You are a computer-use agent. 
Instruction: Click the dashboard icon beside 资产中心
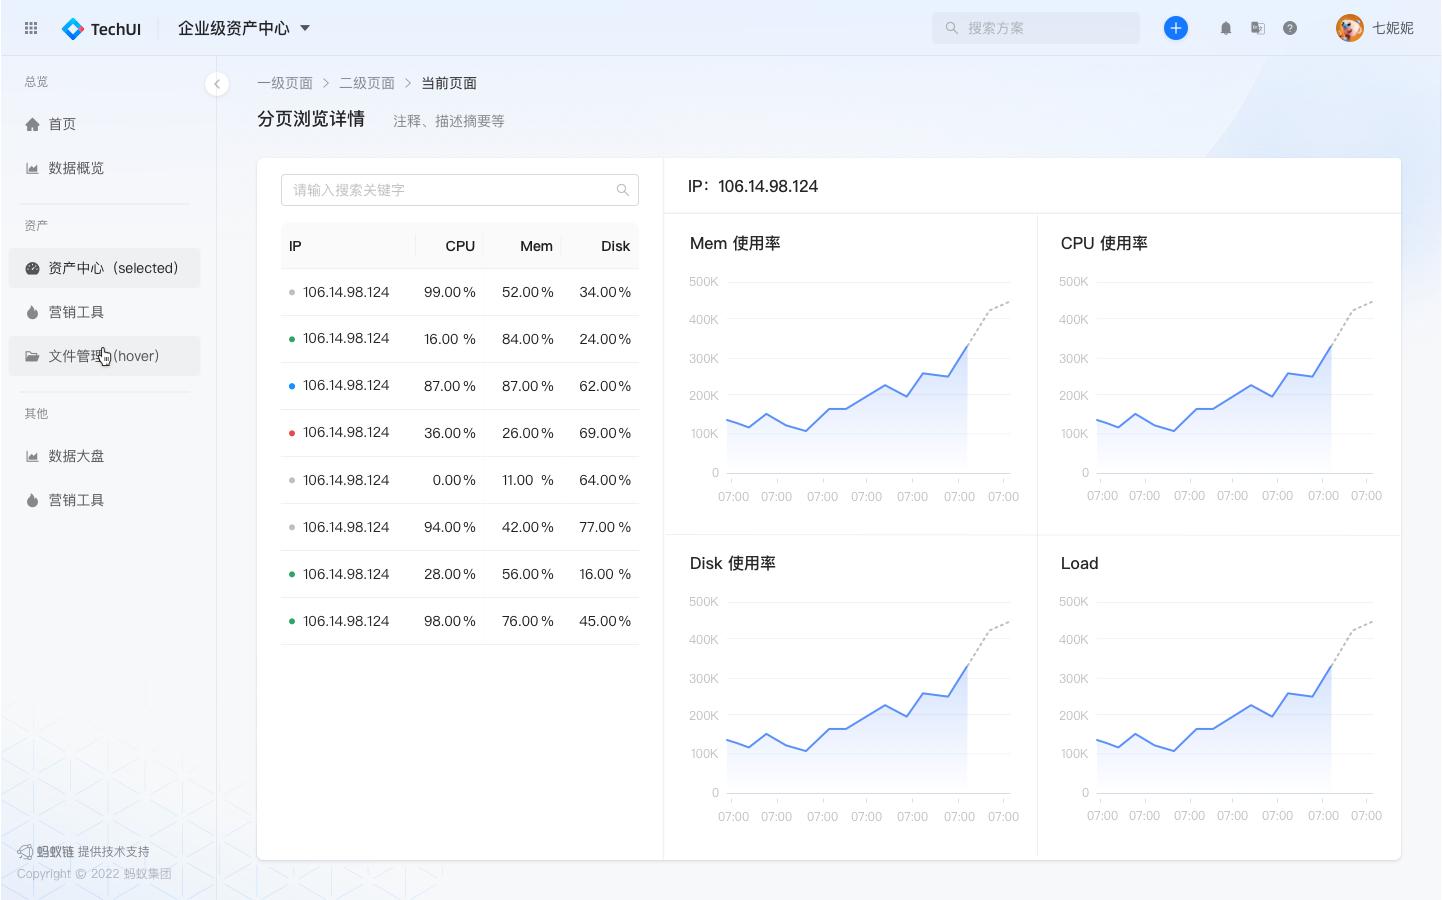(32, 268)
